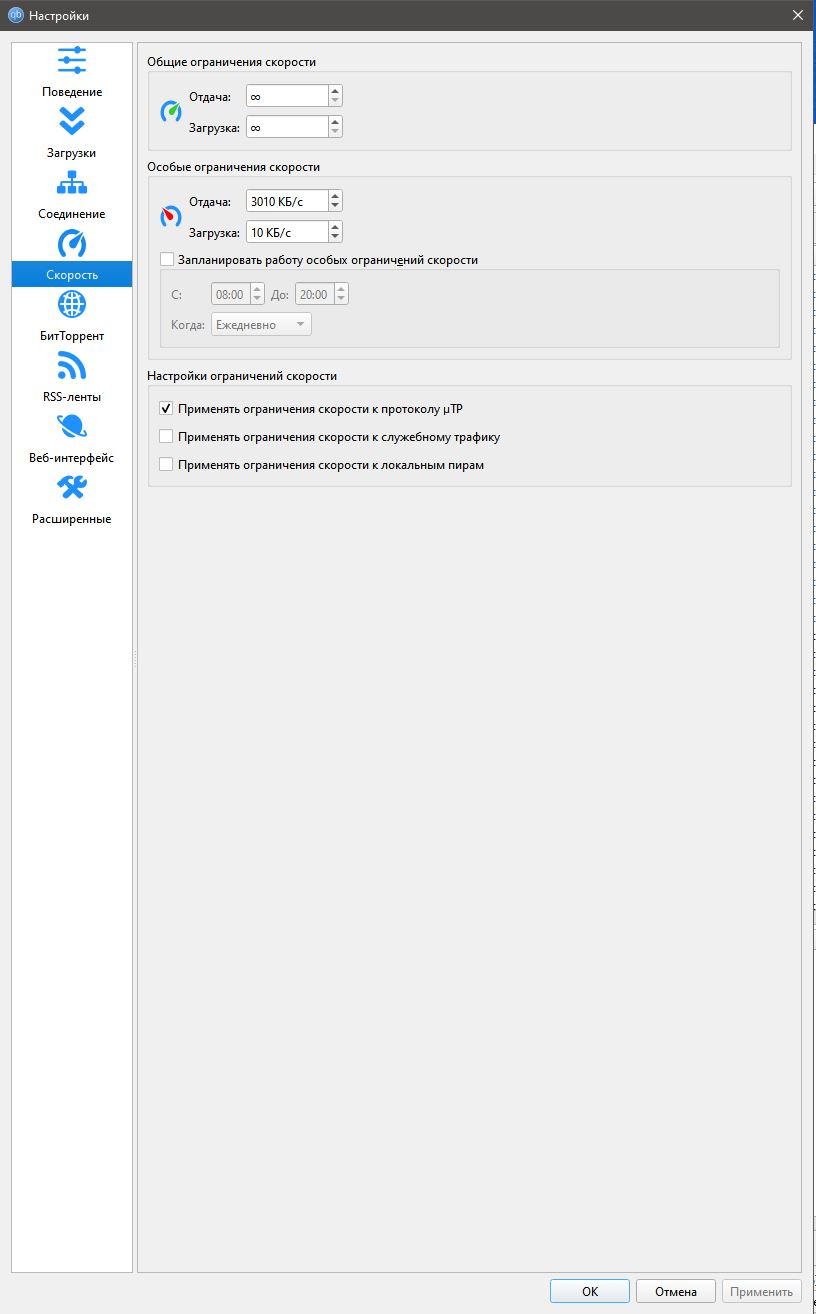Click the global Загрузка limit field
This screenshot has width=816, height=1314.
point(286,127)
